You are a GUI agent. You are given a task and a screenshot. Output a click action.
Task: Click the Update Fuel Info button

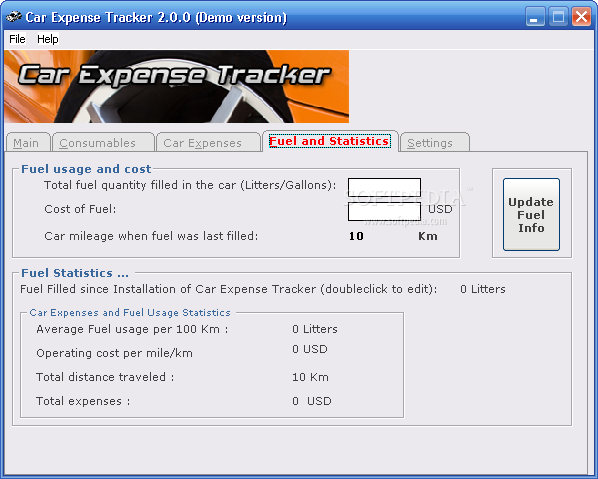(x=531, y=214)
